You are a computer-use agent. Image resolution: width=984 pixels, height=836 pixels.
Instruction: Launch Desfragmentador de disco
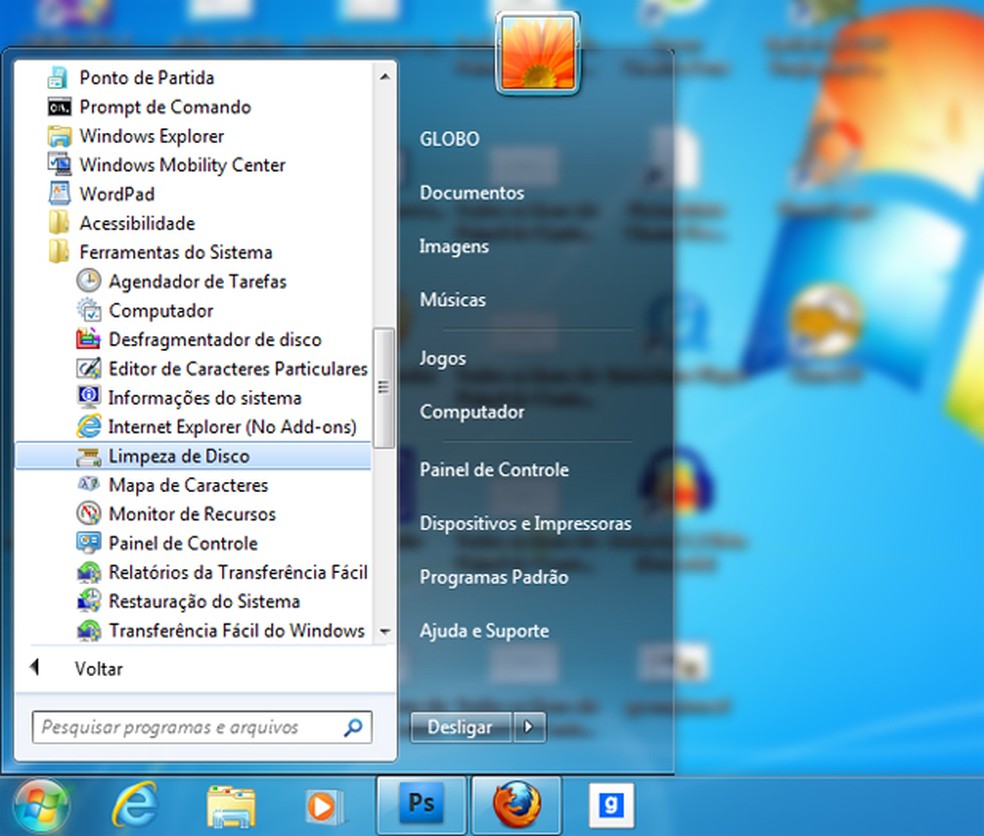214,340
